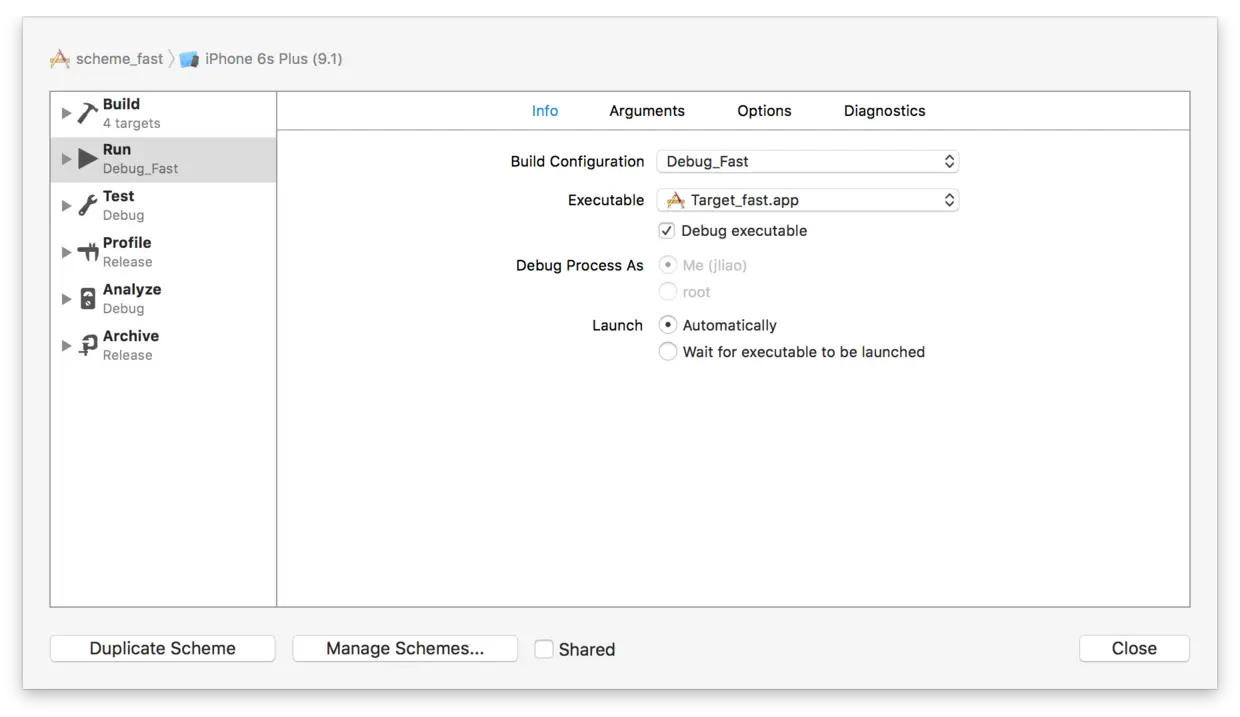Switch to the Diagnostics tab
The width and height of the screenshot is (1240, 717).
click(x=885, y=111)
